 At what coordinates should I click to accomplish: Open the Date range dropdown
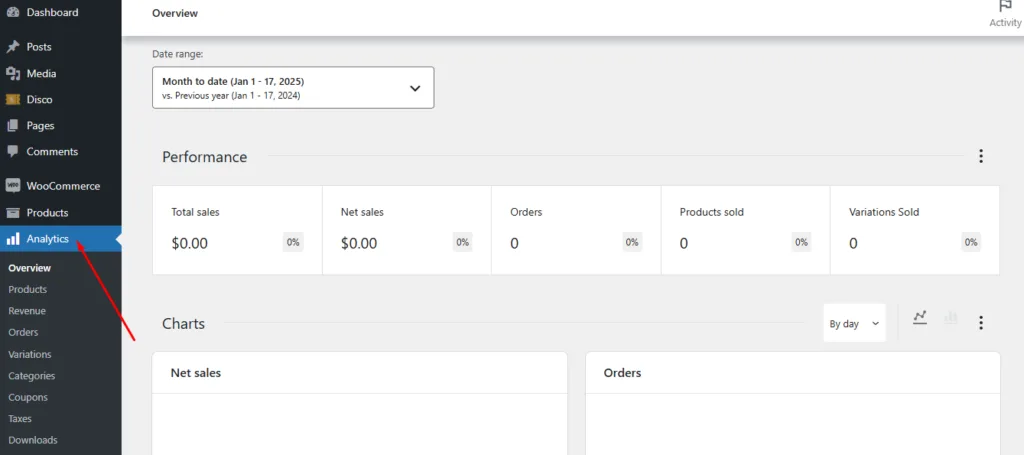[293, 87]
